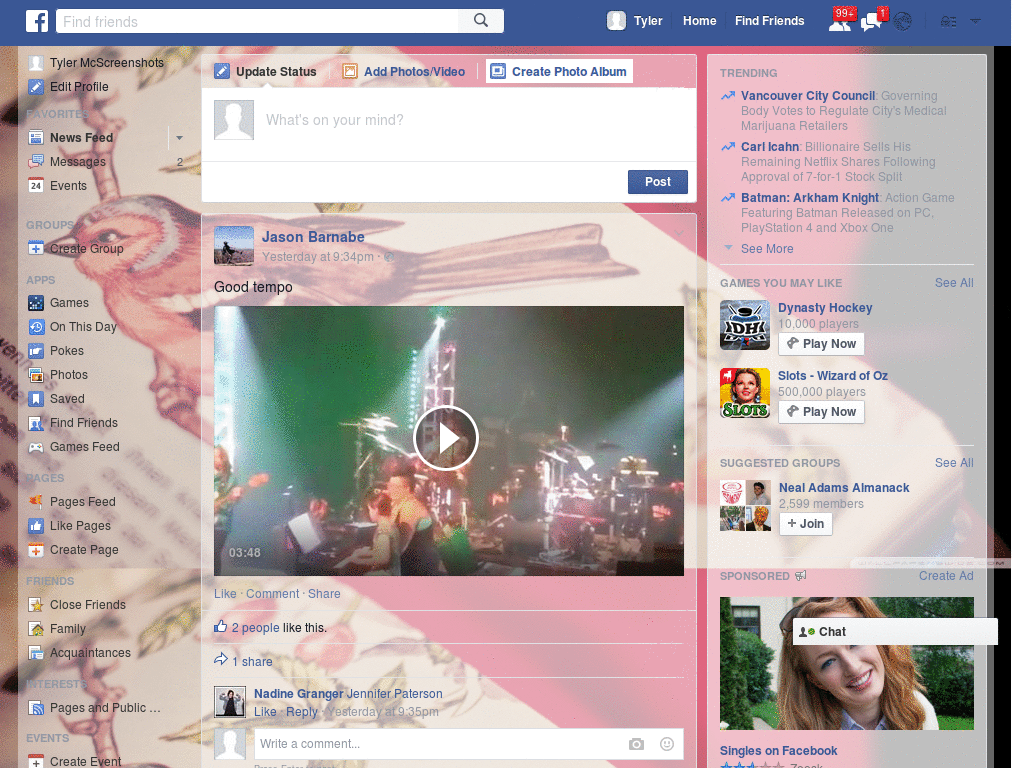The width and height of the screenshot is (1024, 768).
Task: Open News Feed options dropdown arrow
Action: click(x=179, y=138)
